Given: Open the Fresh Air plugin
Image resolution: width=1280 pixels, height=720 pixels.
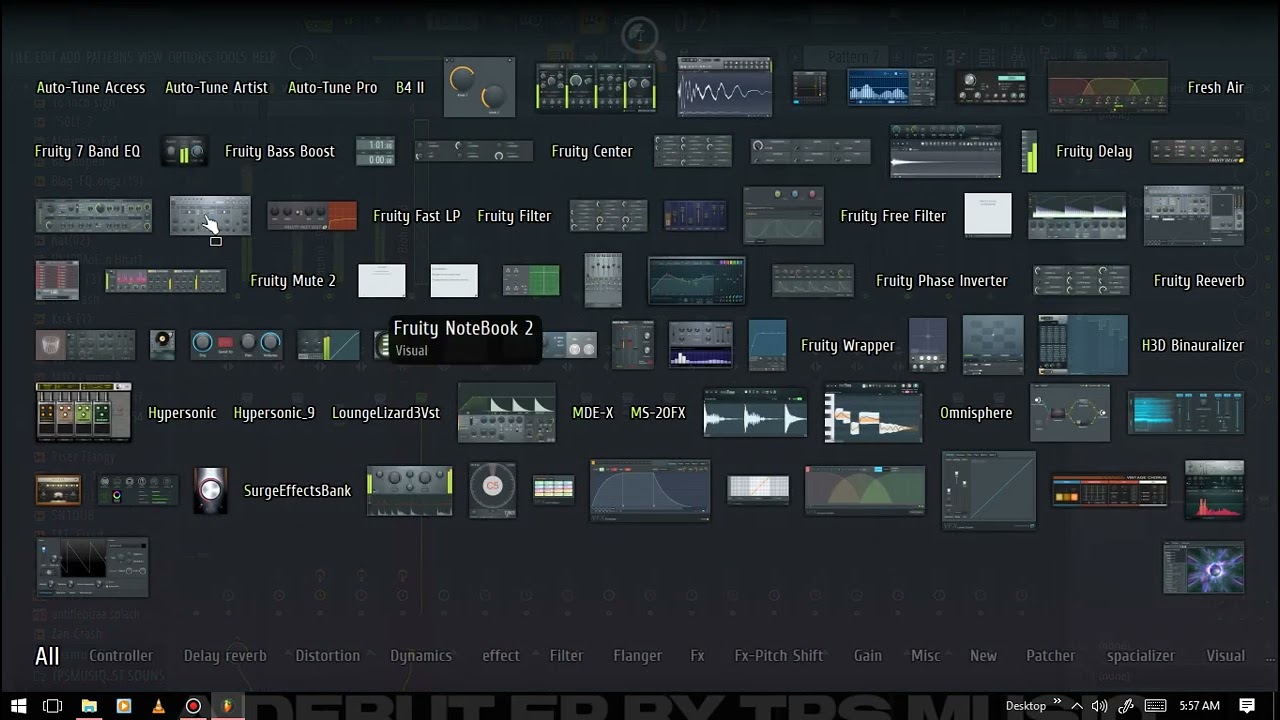Looking at the screenshot, I should (1215, 88).
